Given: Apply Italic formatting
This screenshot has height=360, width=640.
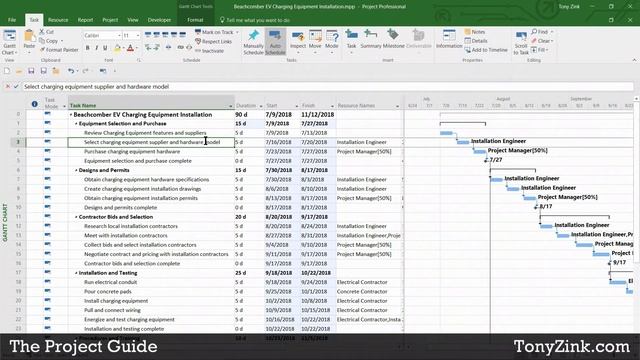Looking at the screenshot, I should [96, 48].
